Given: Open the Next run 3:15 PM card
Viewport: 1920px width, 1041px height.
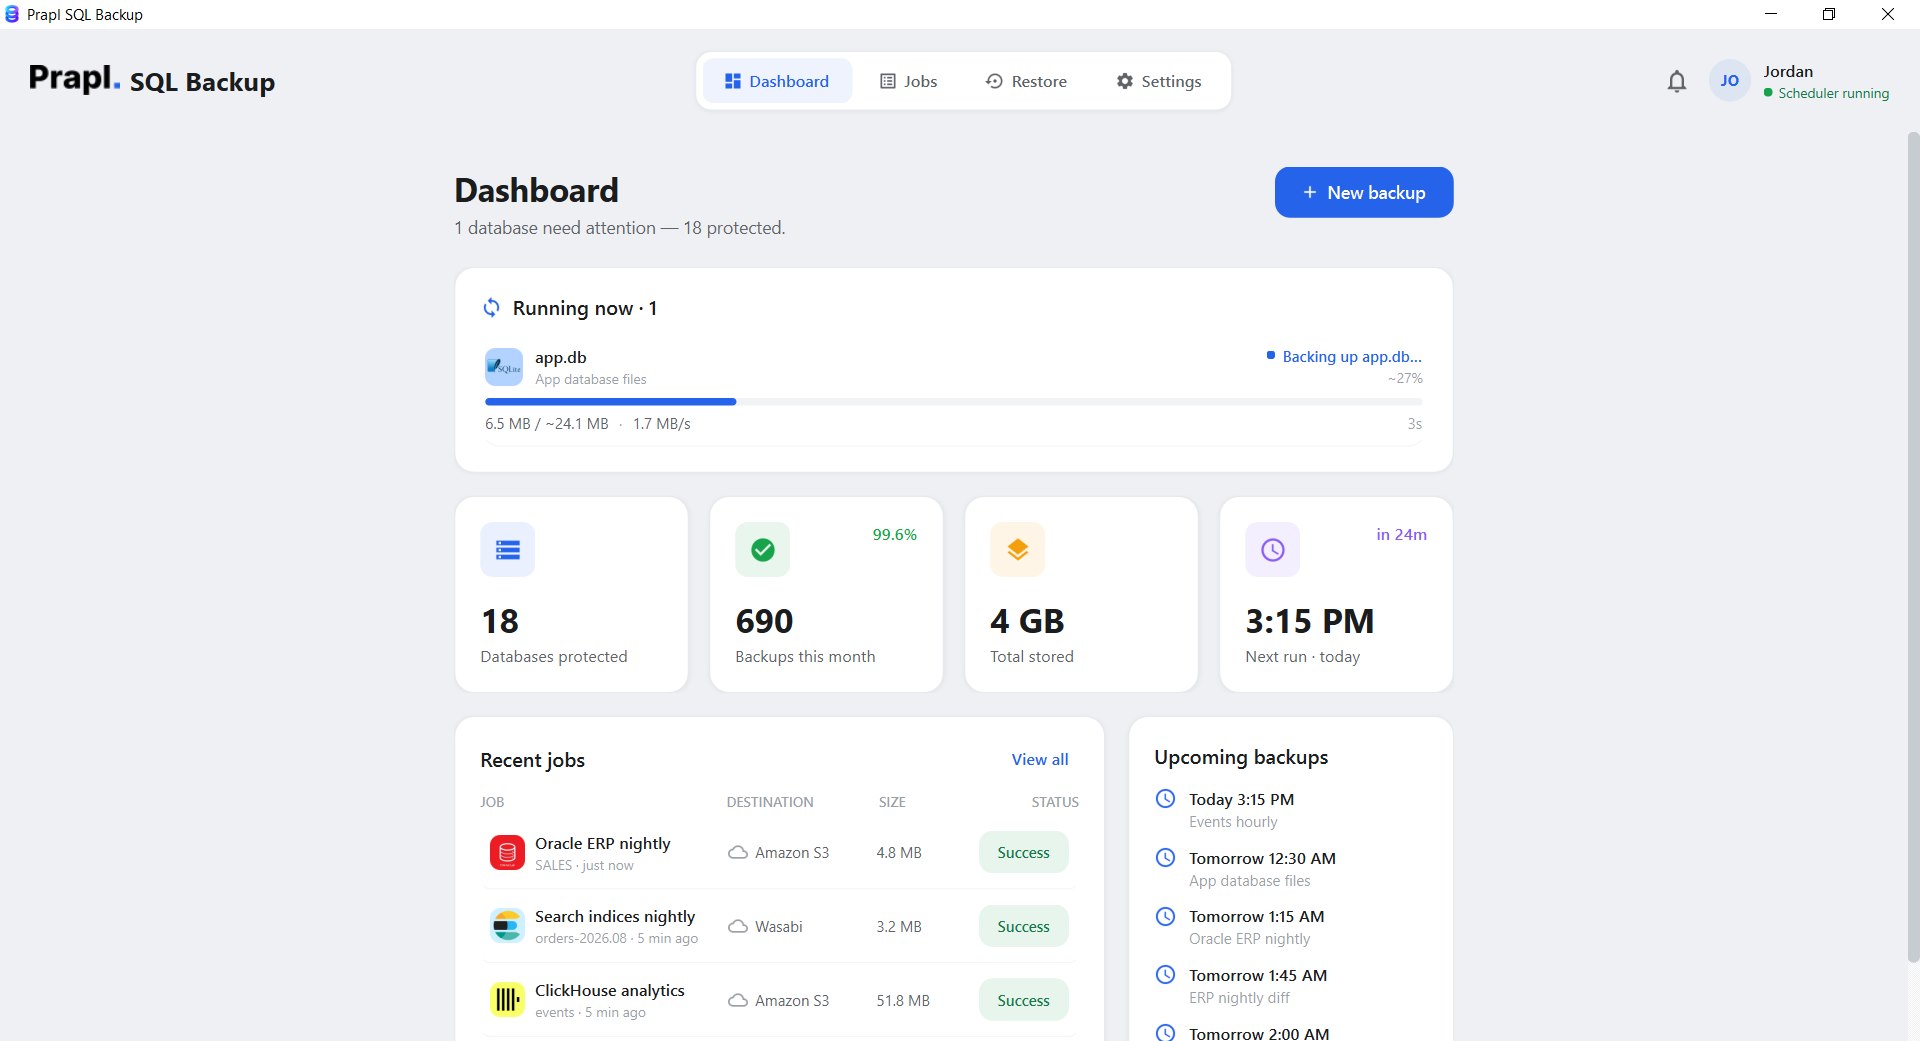Looking at the screenshot, I should click(x=1336, y=594).
